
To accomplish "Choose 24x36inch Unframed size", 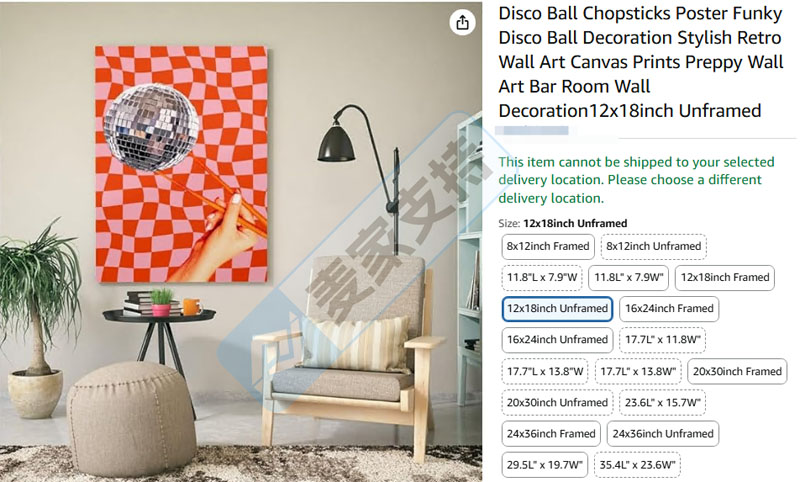I will coord(662,433).
